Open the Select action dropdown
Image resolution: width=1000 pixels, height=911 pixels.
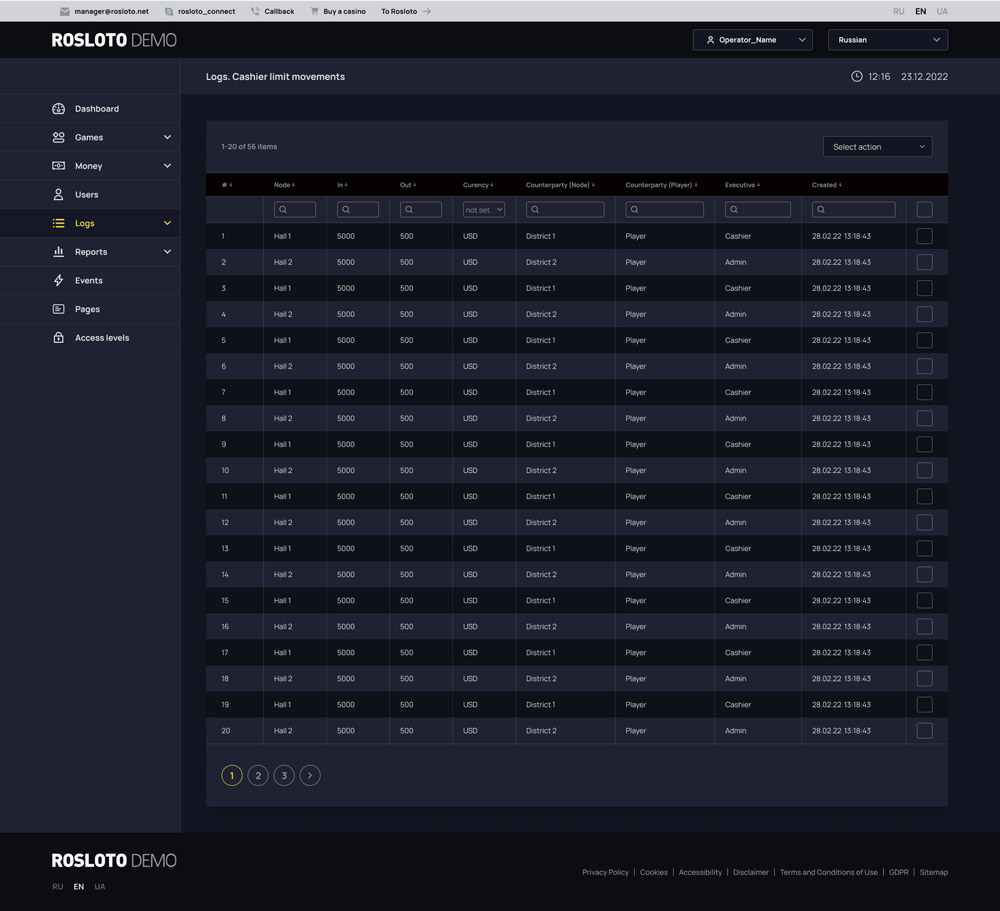point(877,147)
